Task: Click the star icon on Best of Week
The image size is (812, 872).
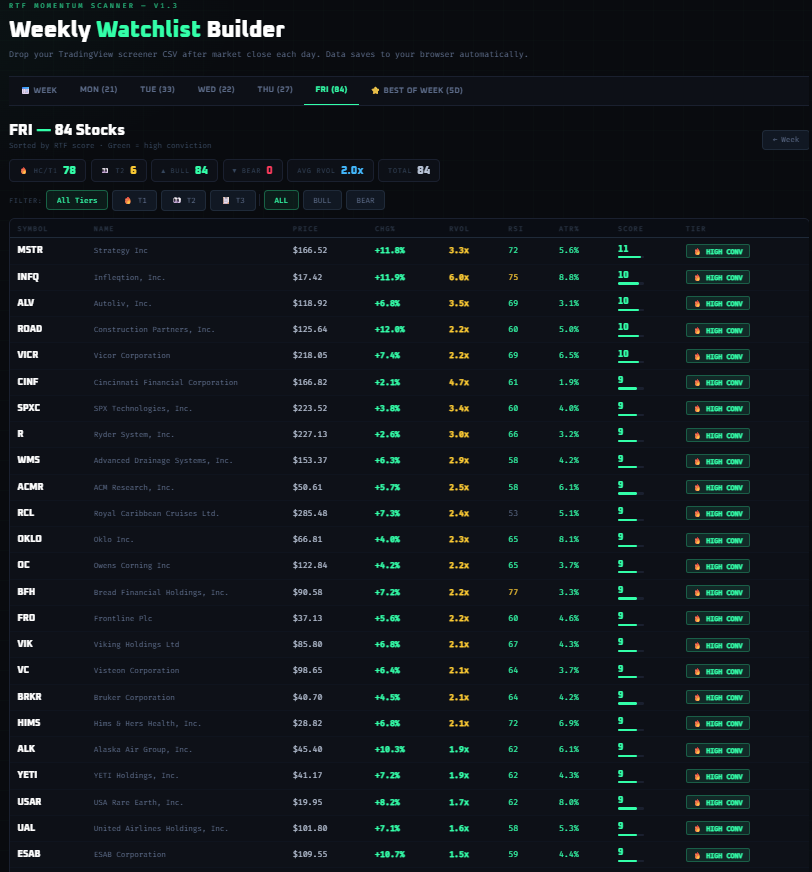Action: 375,90
